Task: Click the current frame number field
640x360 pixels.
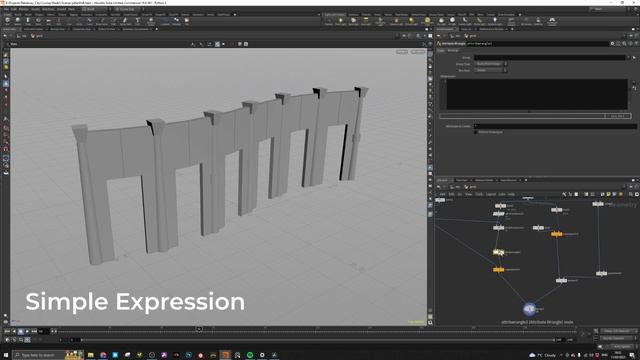Action: 43,331
